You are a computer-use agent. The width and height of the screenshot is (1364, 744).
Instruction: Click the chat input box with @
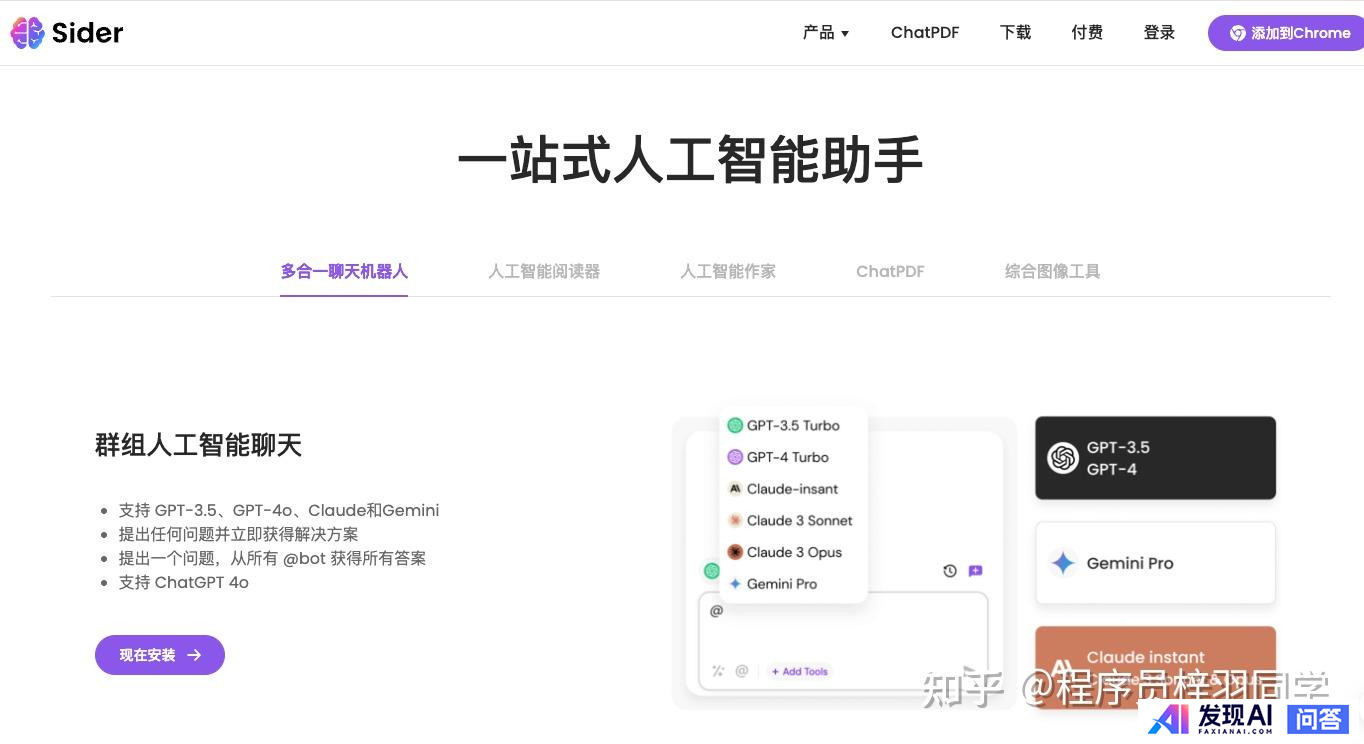click(x=843, y=640)
